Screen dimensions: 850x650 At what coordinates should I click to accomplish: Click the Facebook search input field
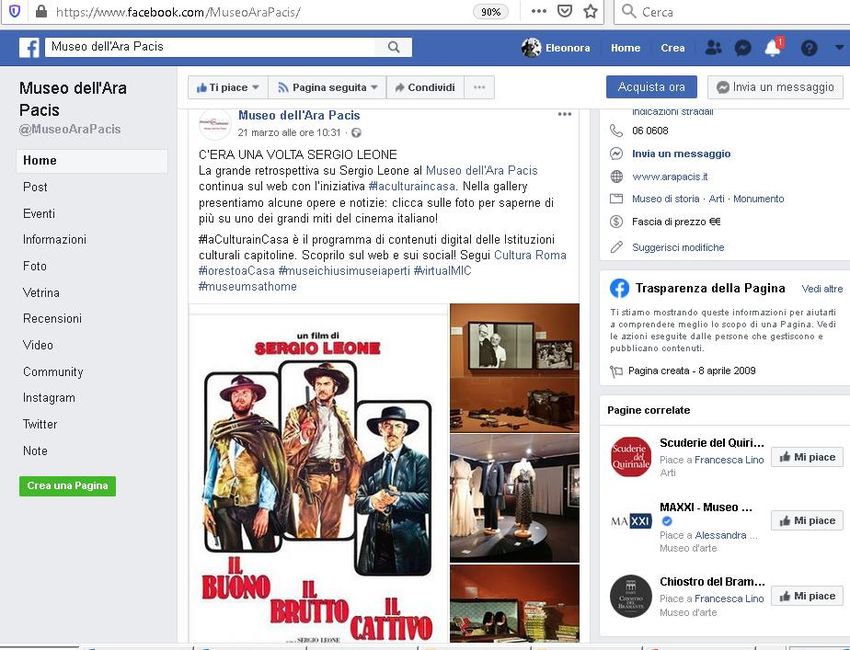[210, 47]
